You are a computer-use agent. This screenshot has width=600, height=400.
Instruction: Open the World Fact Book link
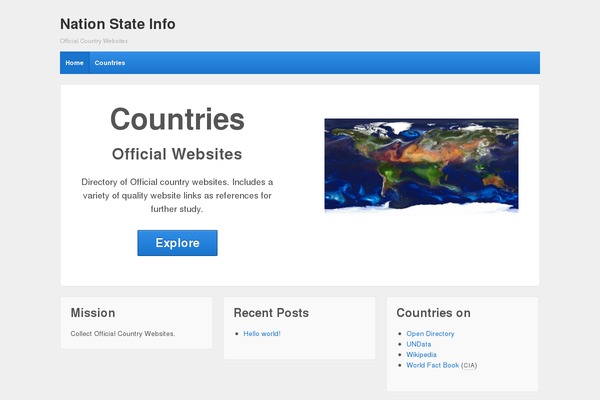coord(433,365)
